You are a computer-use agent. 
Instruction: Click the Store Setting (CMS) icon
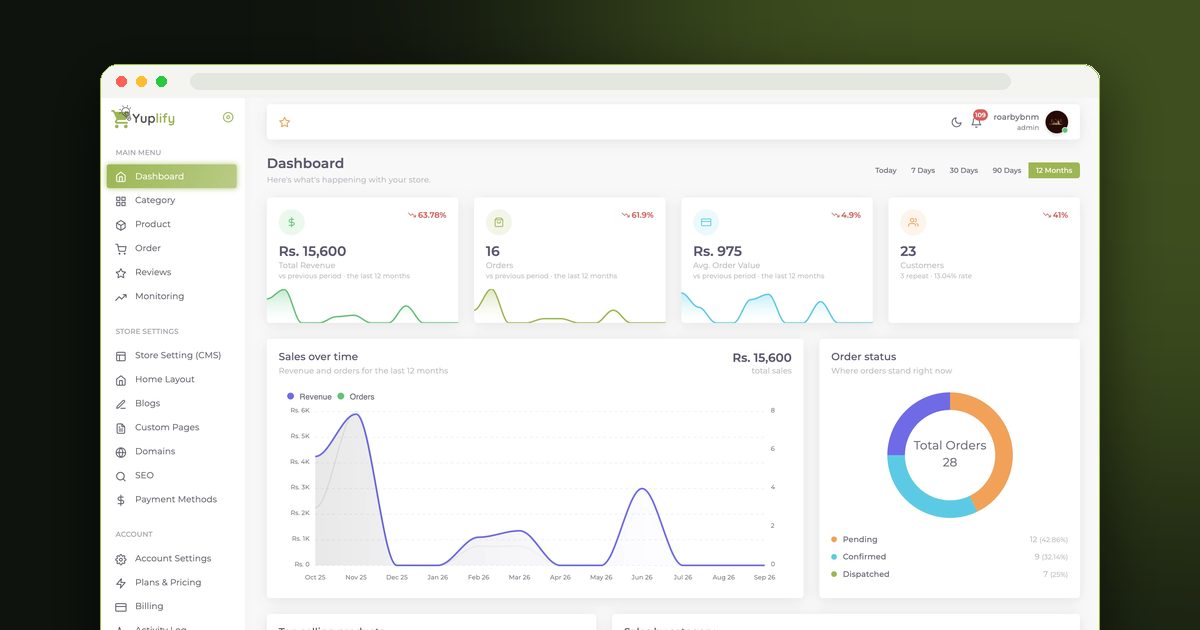[x=121, y=356]
